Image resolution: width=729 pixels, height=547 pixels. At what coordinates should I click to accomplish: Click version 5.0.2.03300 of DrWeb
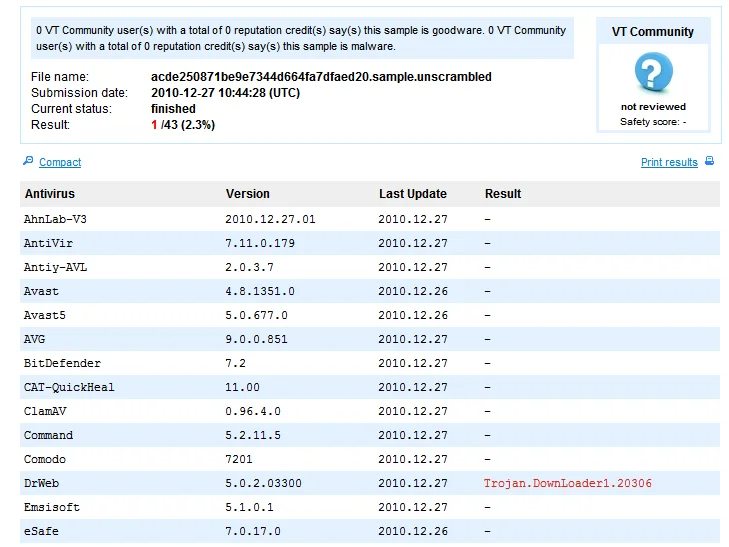point(264,483)
